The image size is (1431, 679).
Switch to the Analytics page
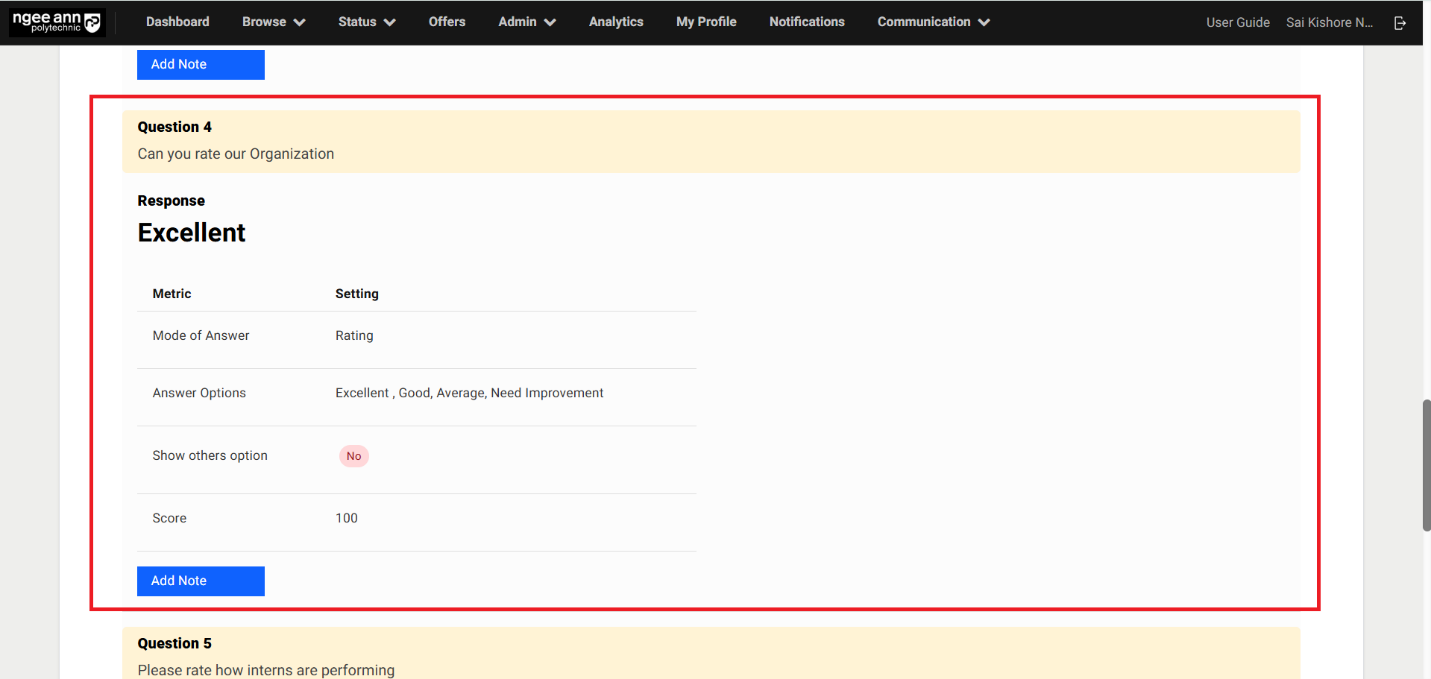coord(616,22)
